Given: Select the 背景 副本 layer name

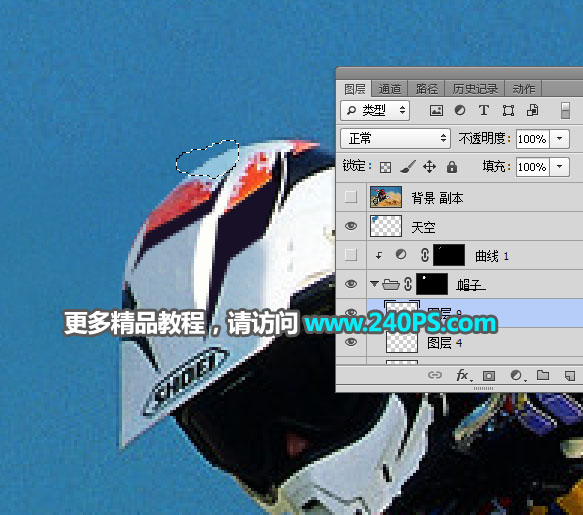Looking at the screenshot, I should tap(437, 198).
